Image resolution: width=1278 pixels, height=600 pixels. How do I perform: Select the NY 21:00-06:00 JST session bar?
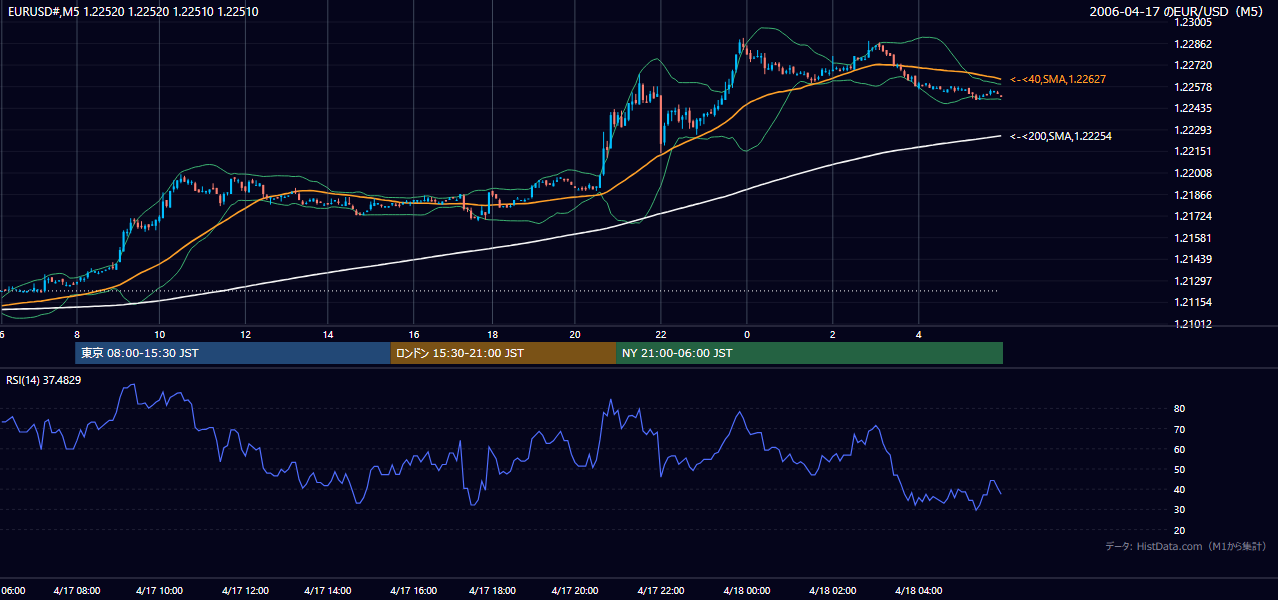pyautogui.click(x=809, y=353)
